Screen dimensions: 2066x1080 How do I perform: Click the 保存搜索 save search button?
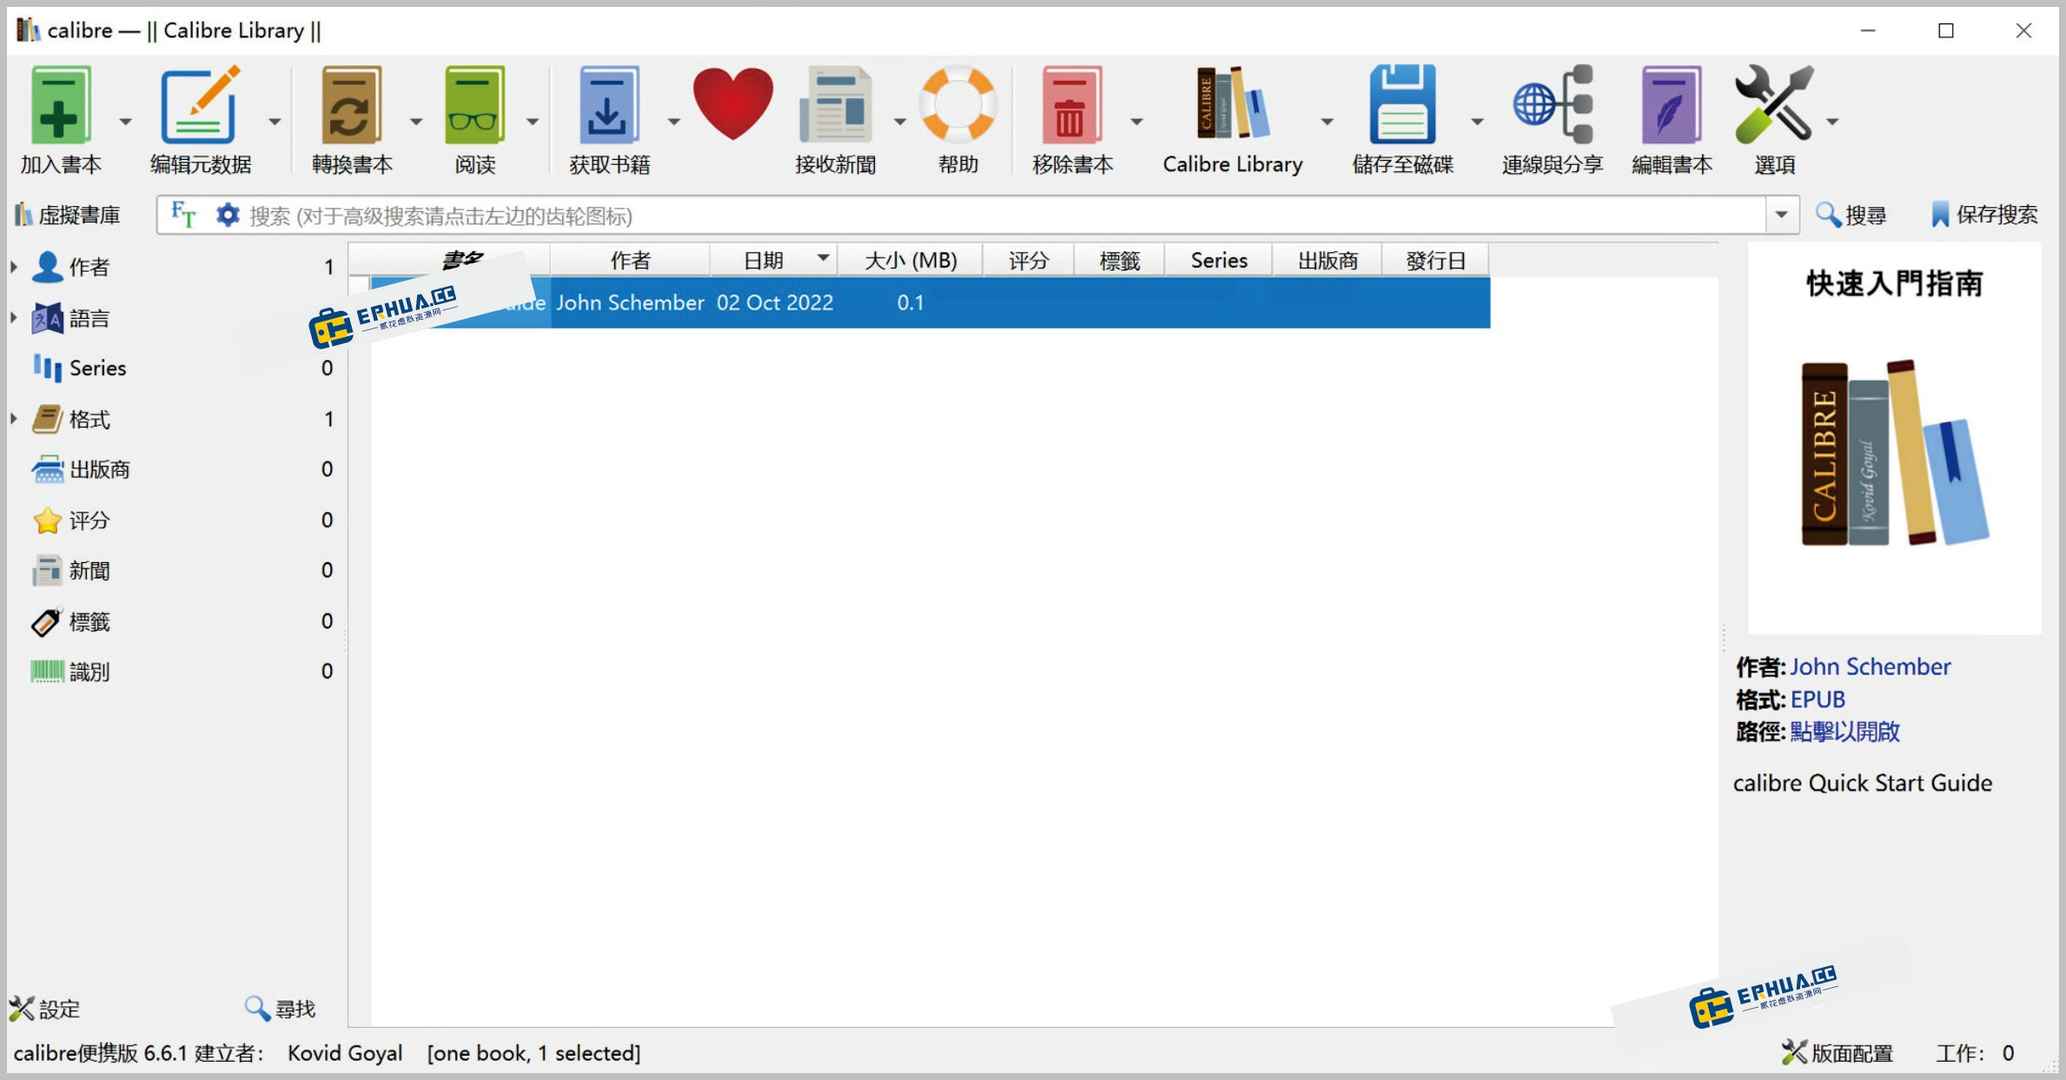[1984, 215]
